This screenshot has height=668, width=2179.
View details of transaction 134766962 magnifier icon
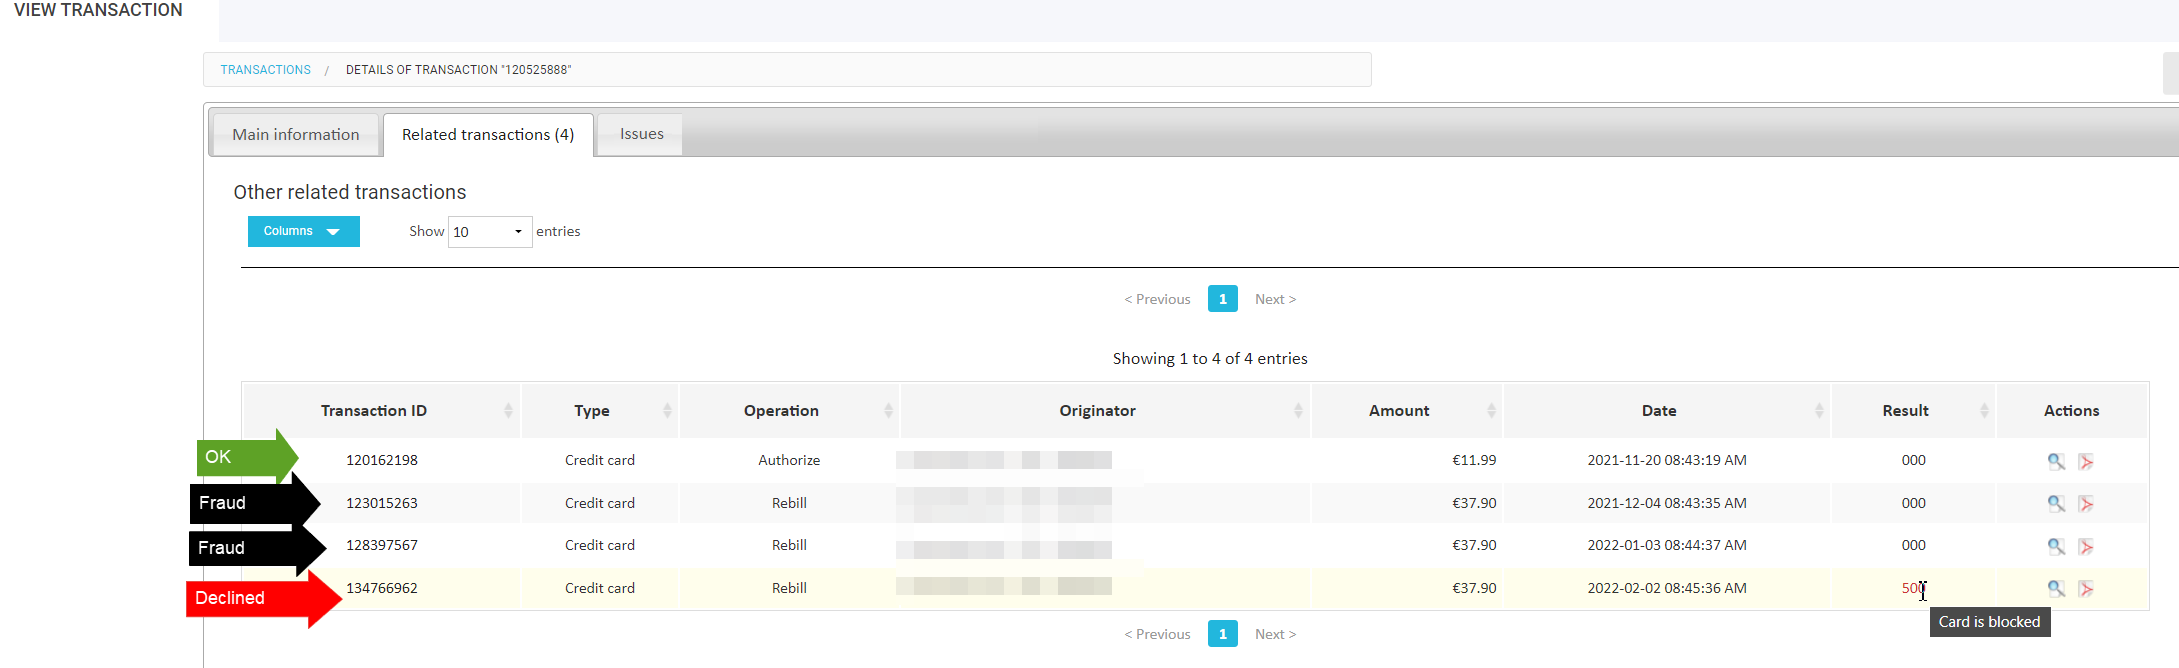click(x=2056, y=588)
